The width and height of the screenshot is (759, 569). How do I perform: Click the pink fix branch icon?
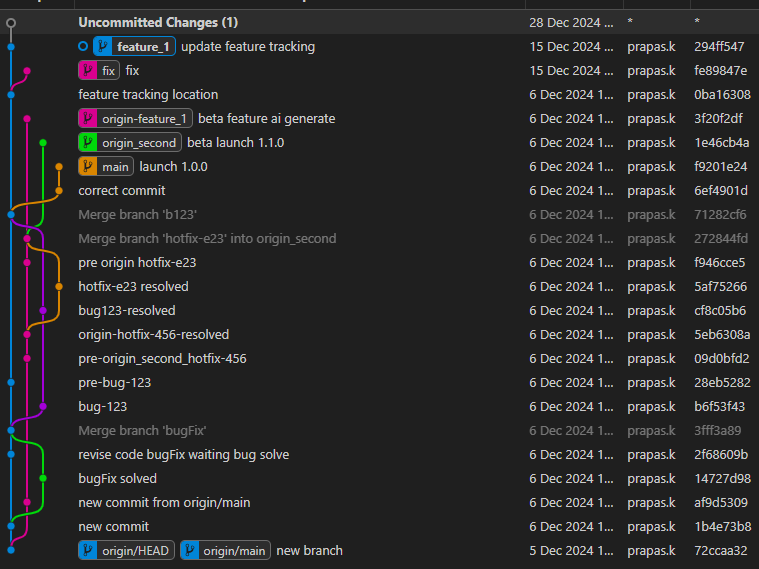coord(88,71)
